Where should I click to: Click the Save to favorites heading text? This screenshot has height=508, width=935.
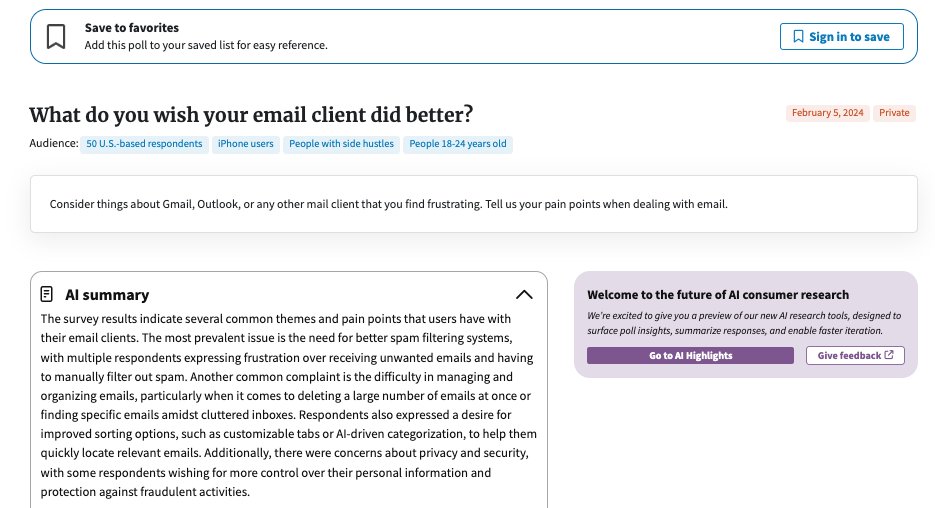132,27
